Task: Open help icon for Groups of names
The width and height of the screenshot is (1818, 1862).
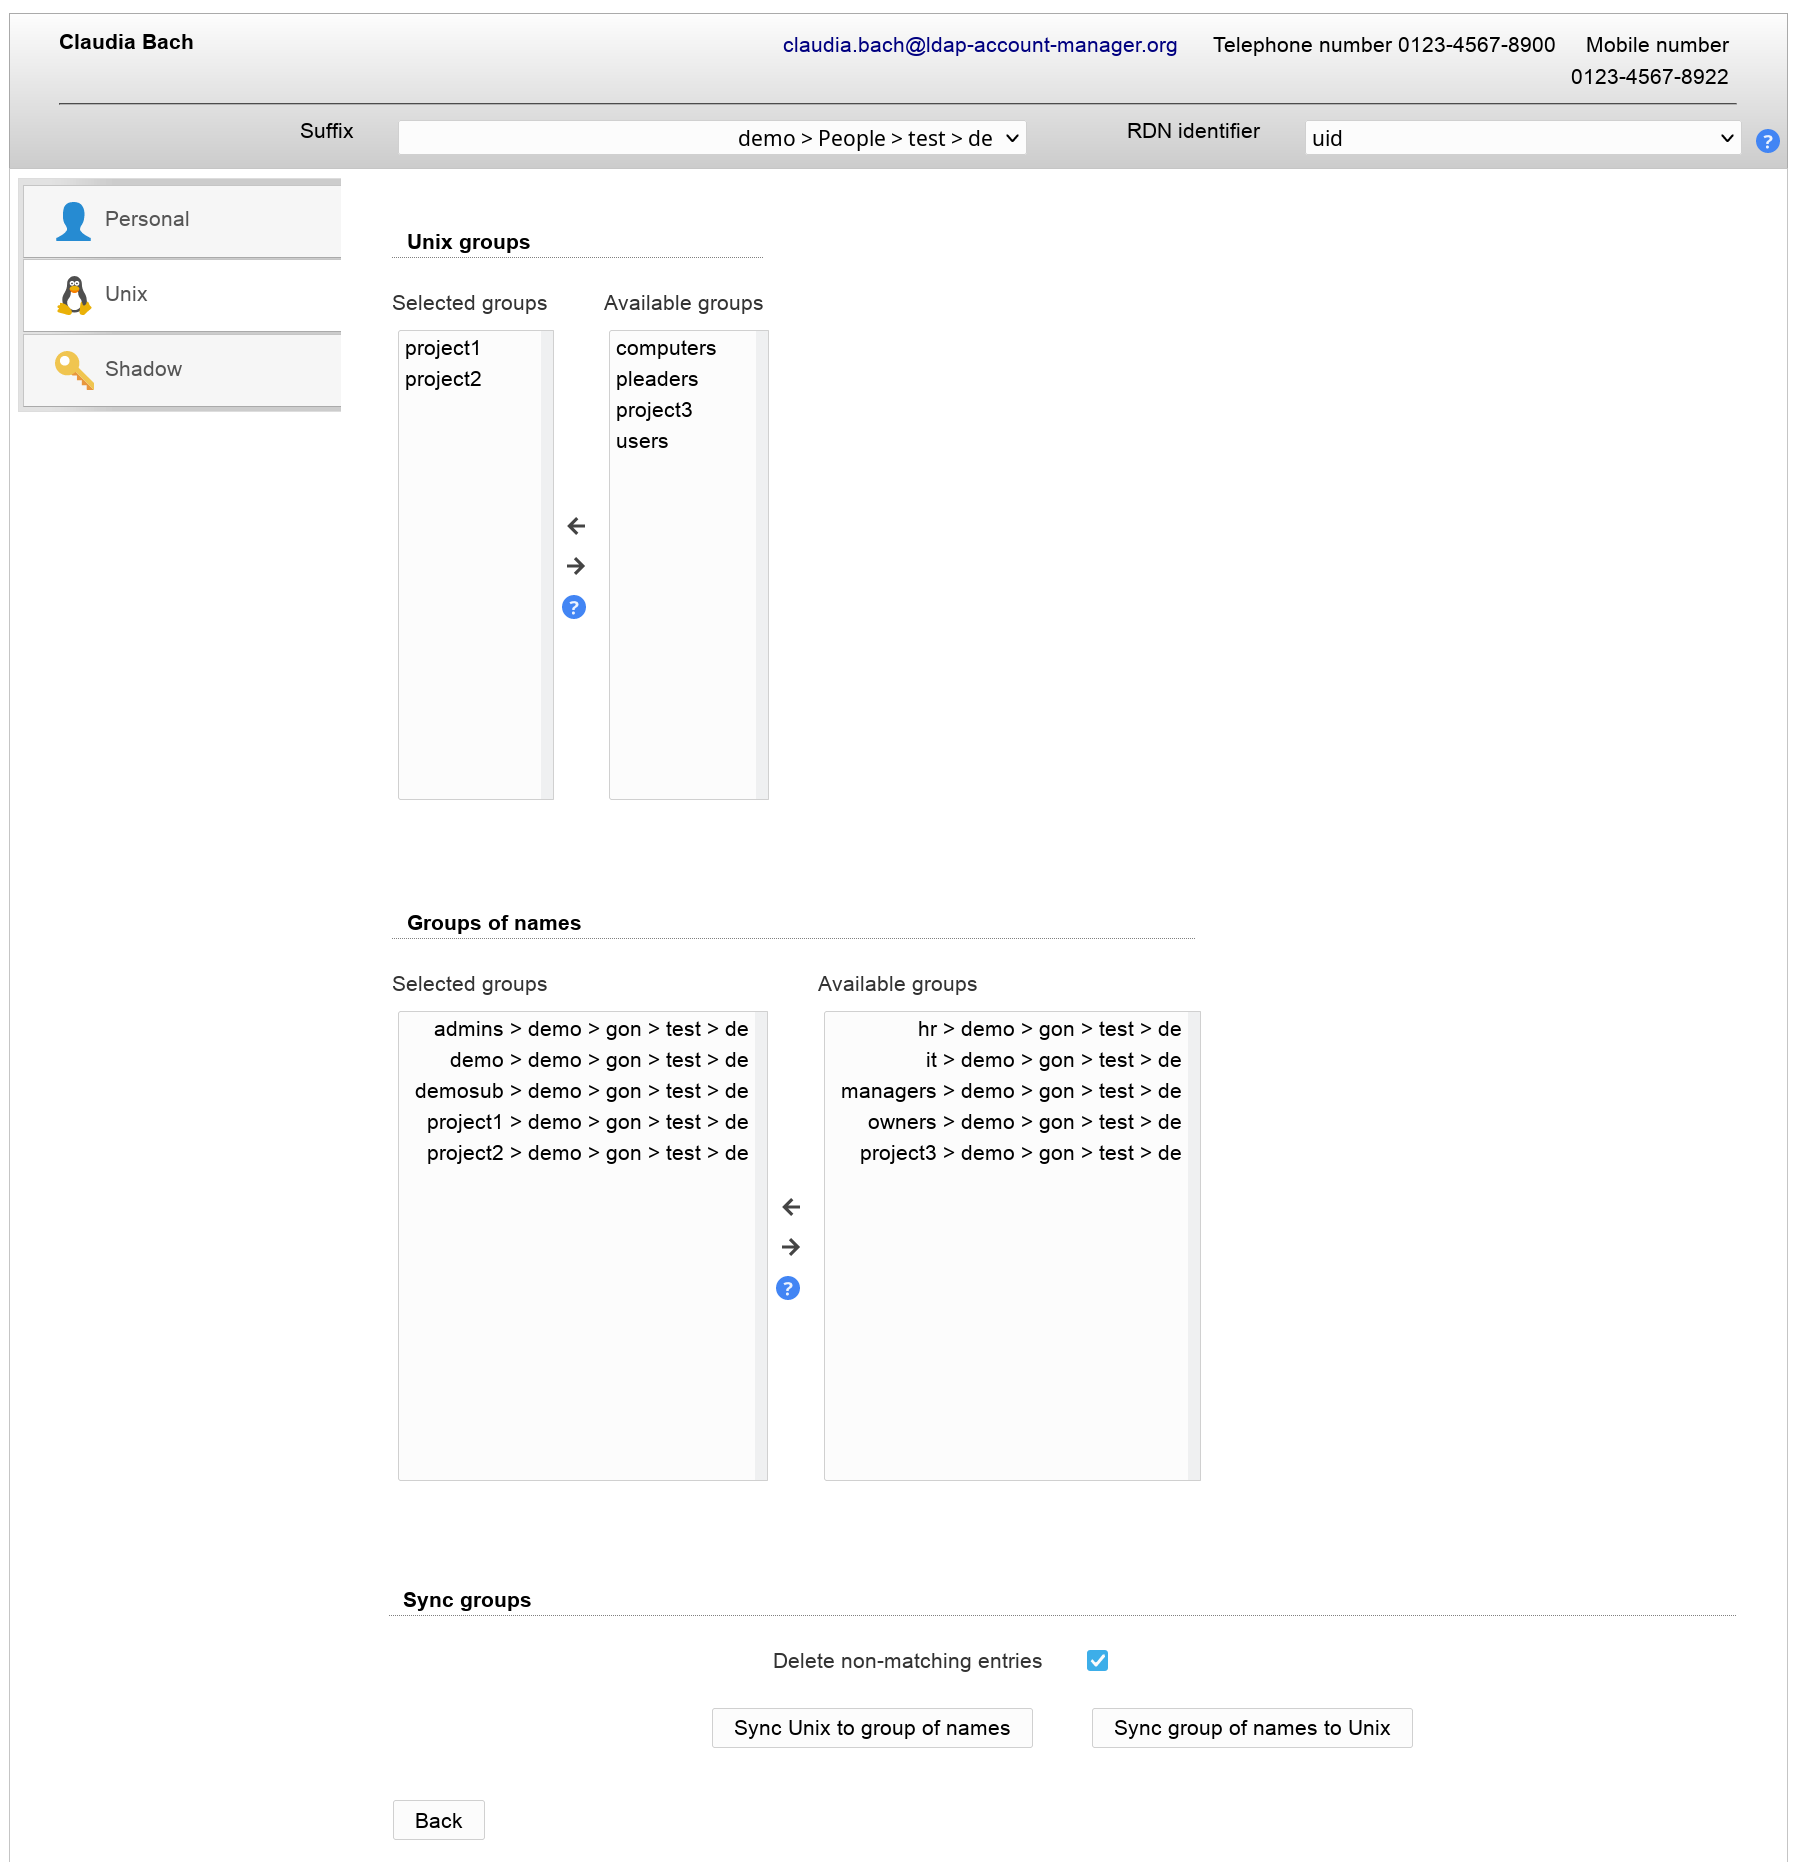Action: [788, 1288]
